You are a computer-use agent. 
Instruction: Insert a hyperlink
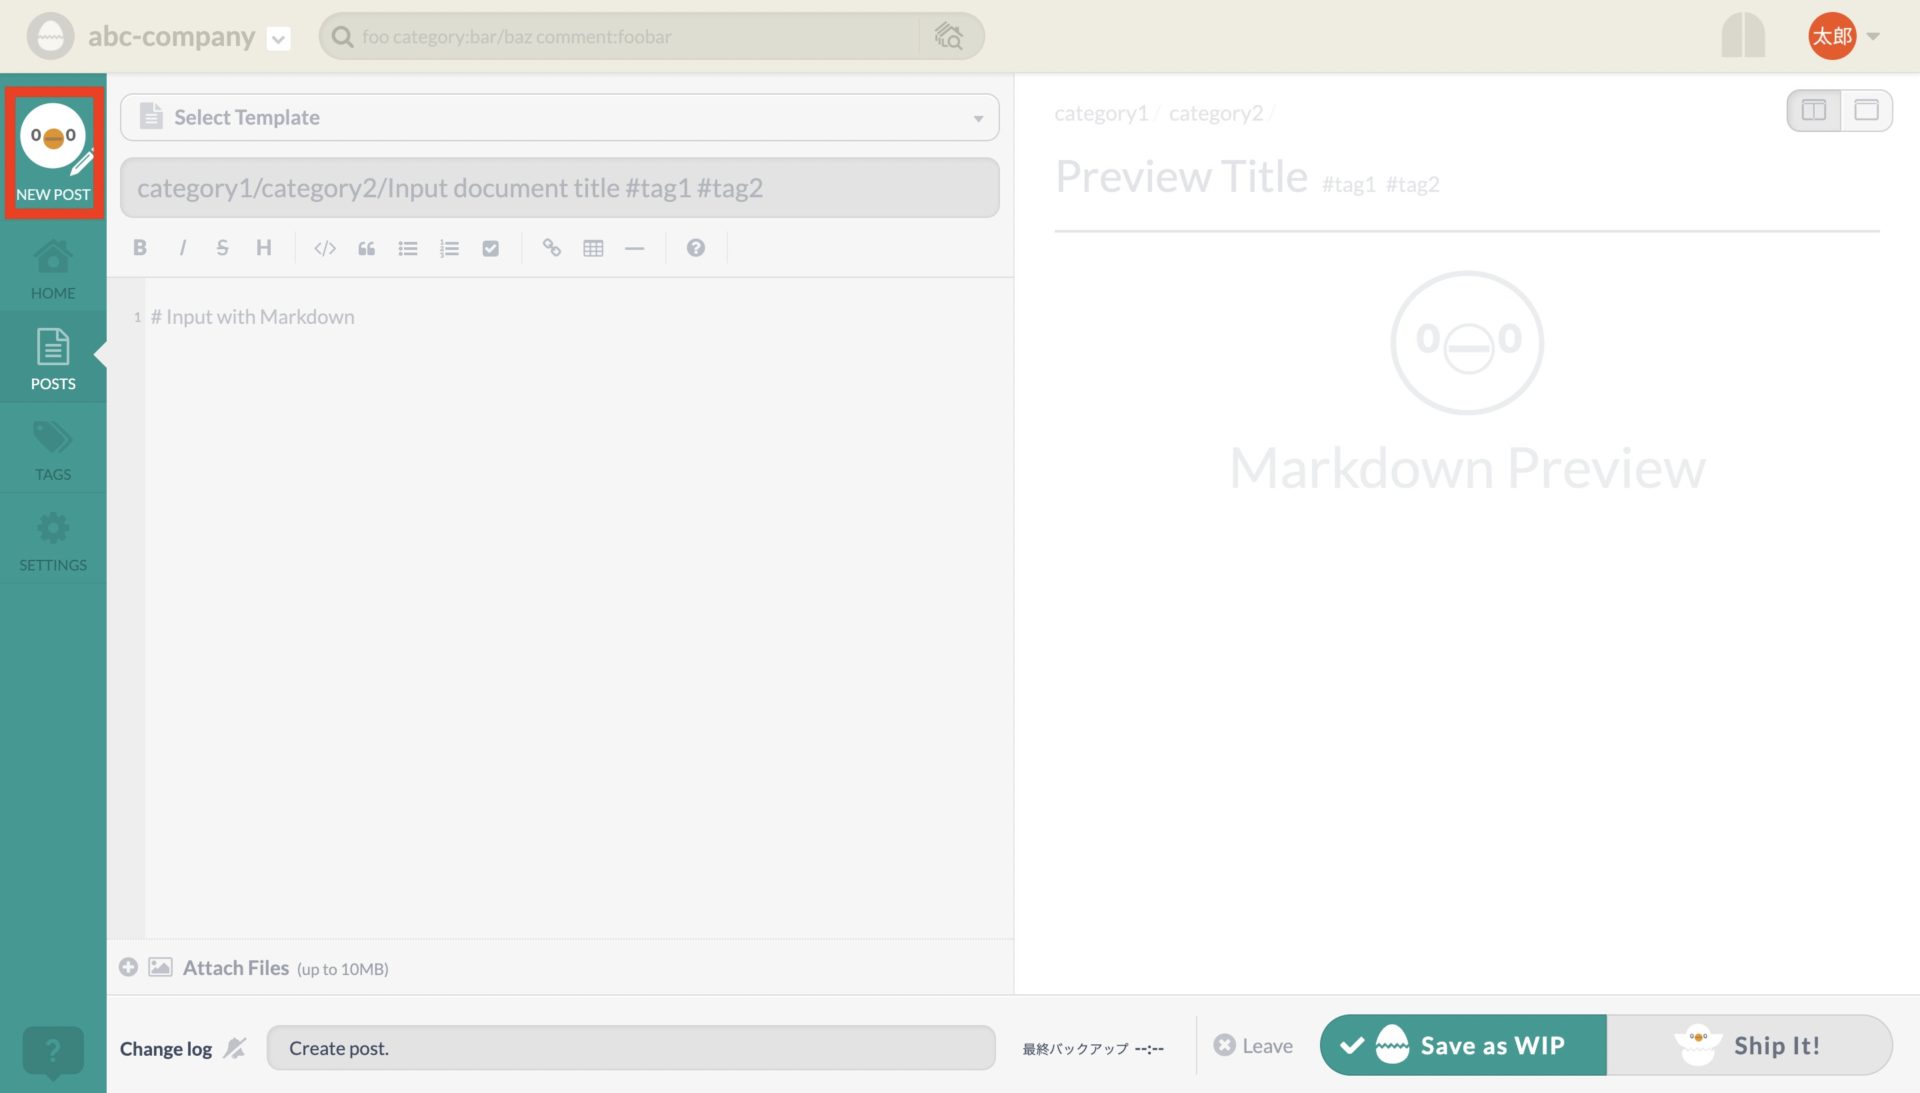(x=552, y=248)
